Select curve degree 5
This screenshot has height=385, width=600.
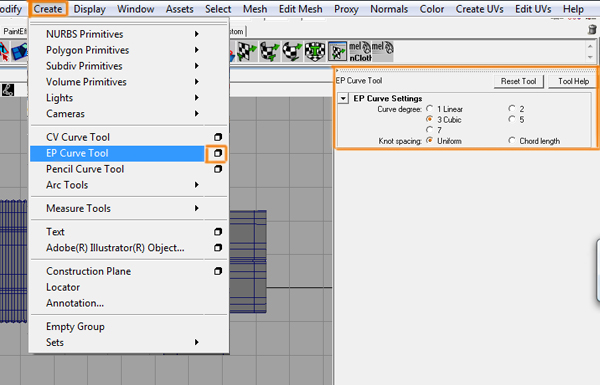coord(512,119)
